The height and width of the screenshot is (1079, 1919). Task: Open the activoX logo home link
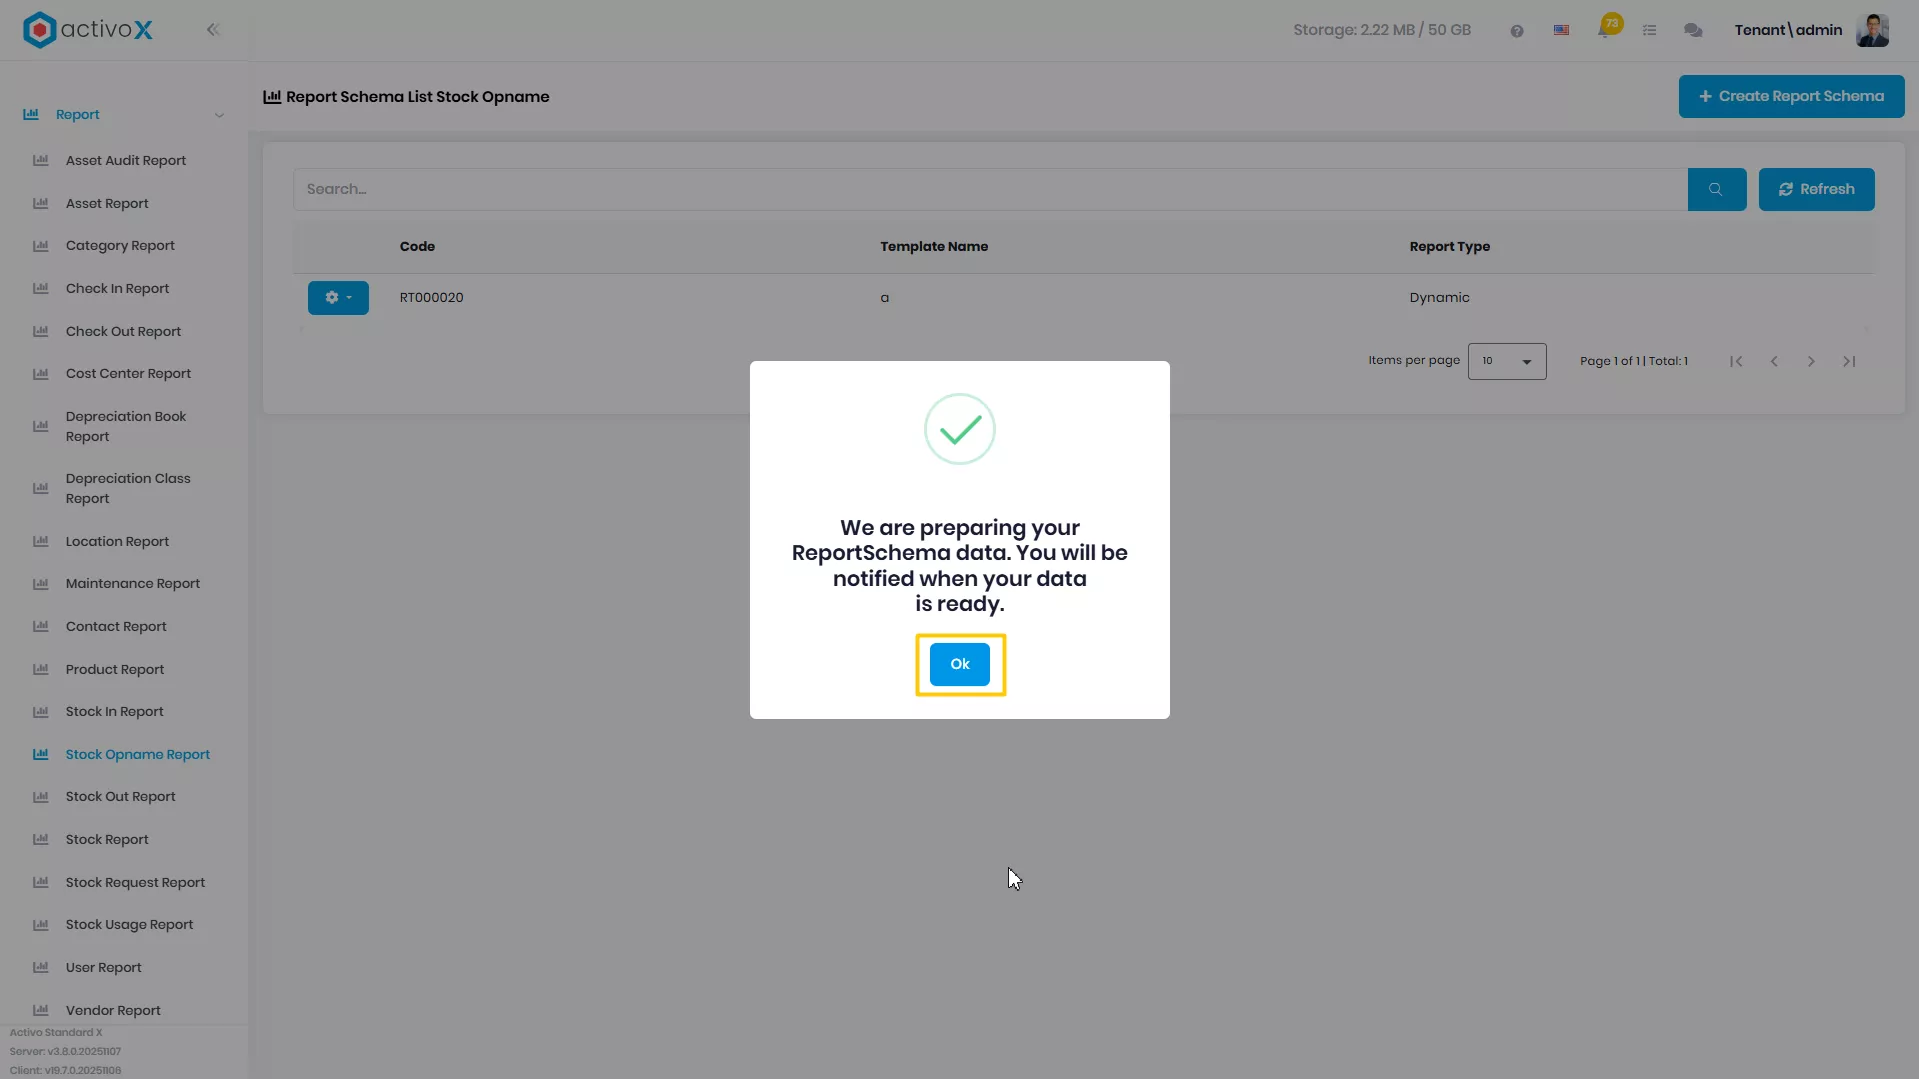pos(88,30)
